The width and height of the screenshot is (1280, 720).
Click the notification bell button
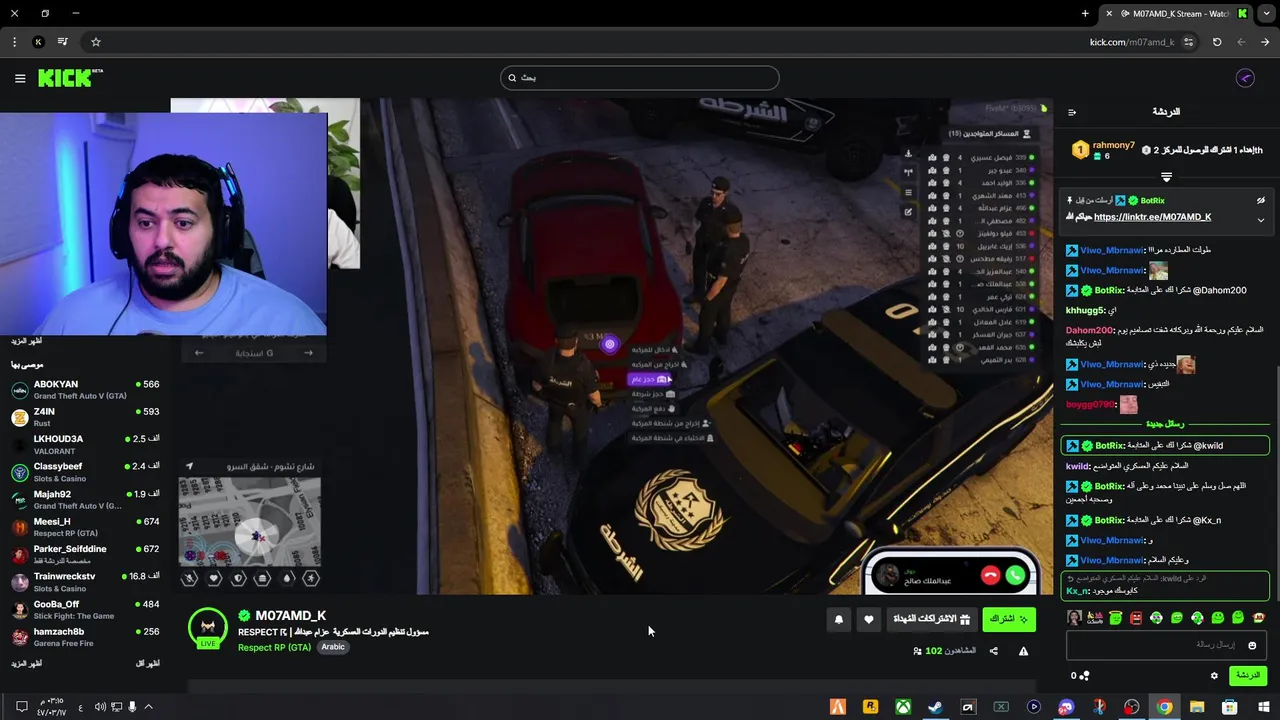(839, 620)
